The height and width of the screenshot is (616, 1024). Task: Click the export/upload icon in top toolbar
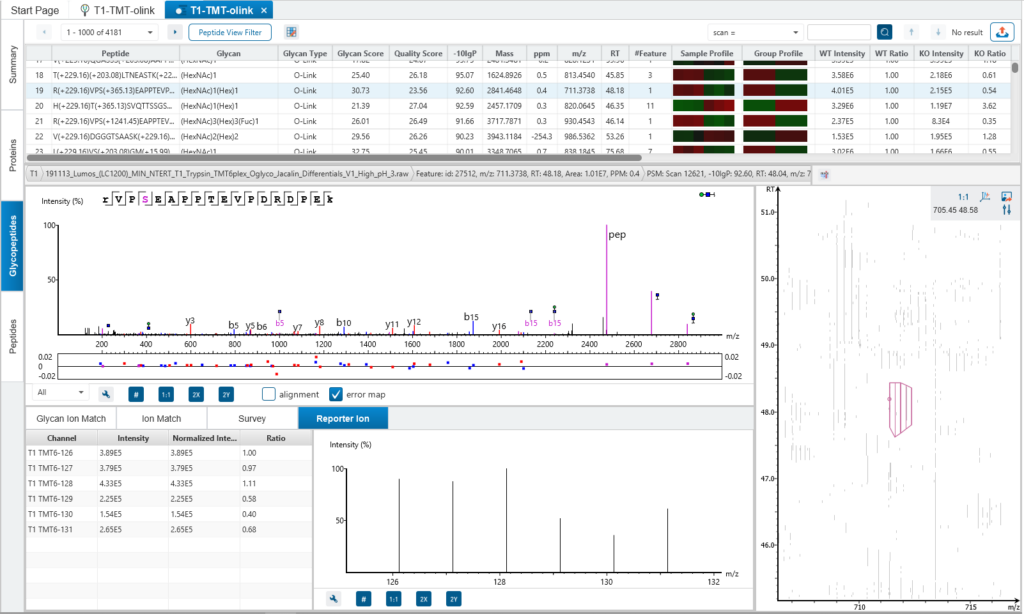click(x=1003, y=32)
